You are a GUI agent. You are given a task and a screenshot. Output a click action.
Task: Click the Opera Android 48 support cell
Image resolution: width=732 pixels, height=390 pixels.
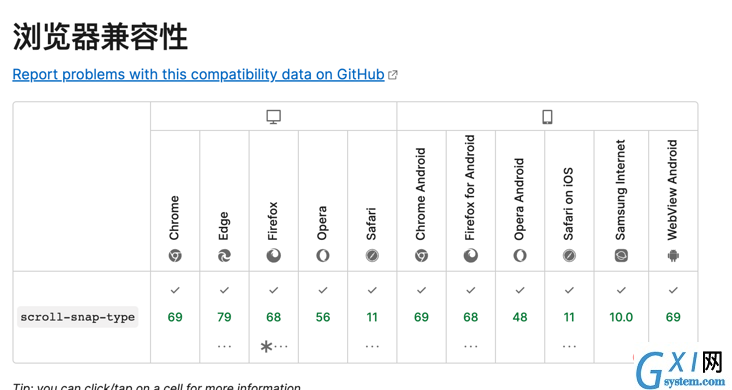(x=520, y=317)
